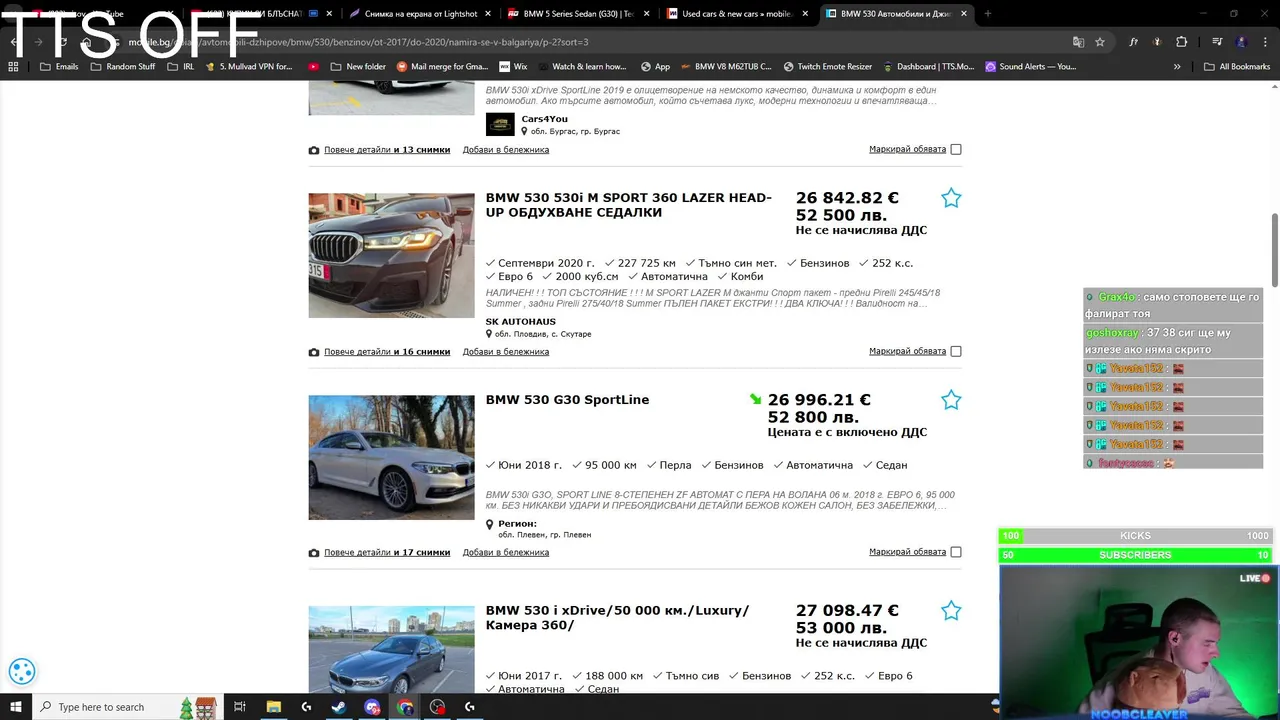This screenshot has width=1280, height=720.
Task: Open 'Повече детайли и 13 снимки' link
Action: pyautogui.click(x=387, y=150)
